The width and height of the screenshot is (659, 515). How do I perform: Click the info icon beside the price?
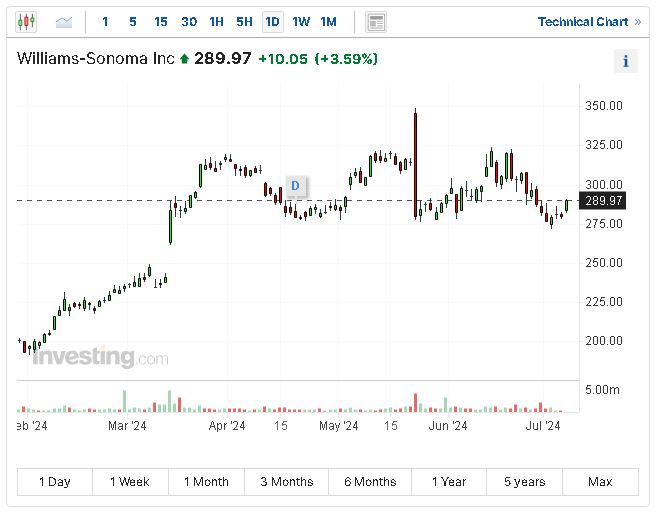click(626, 61)
